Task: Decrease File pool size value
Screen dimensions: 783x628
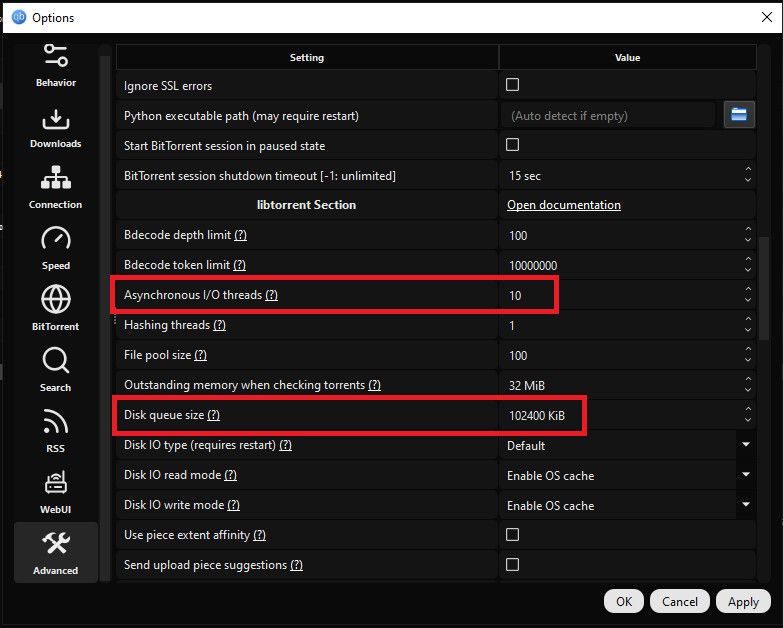Action: (x=748, y=360)
